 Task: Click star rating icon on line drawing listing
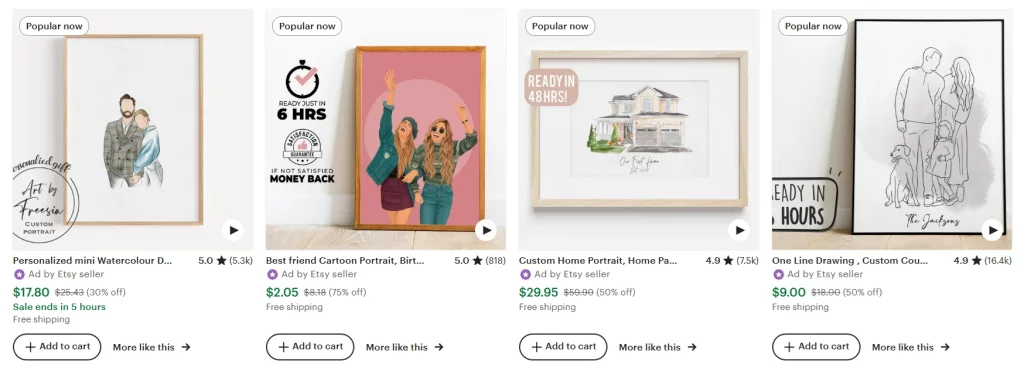pyautogui.click(x=976, y=261)
